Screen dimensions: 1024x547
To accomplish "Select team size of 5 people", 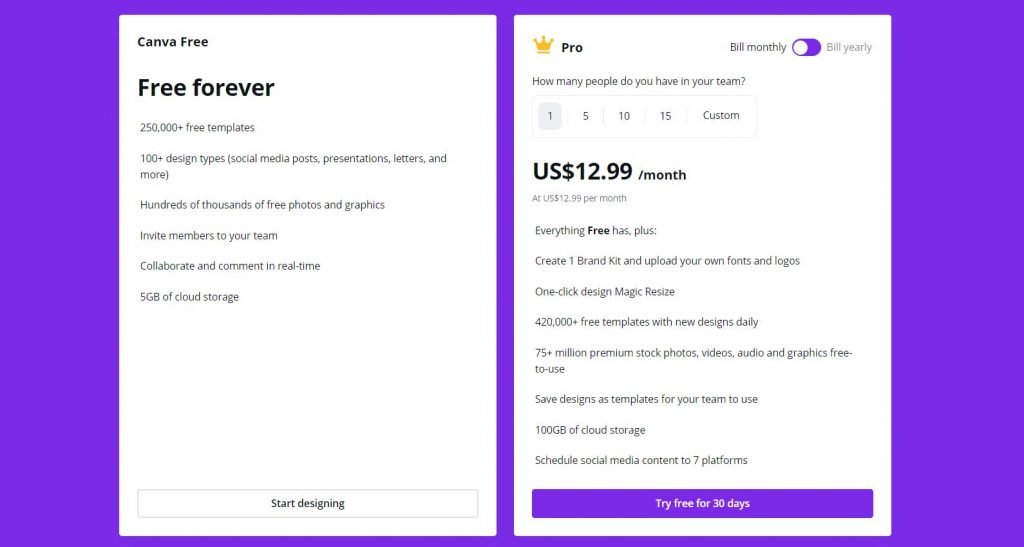I will [586, 116].
